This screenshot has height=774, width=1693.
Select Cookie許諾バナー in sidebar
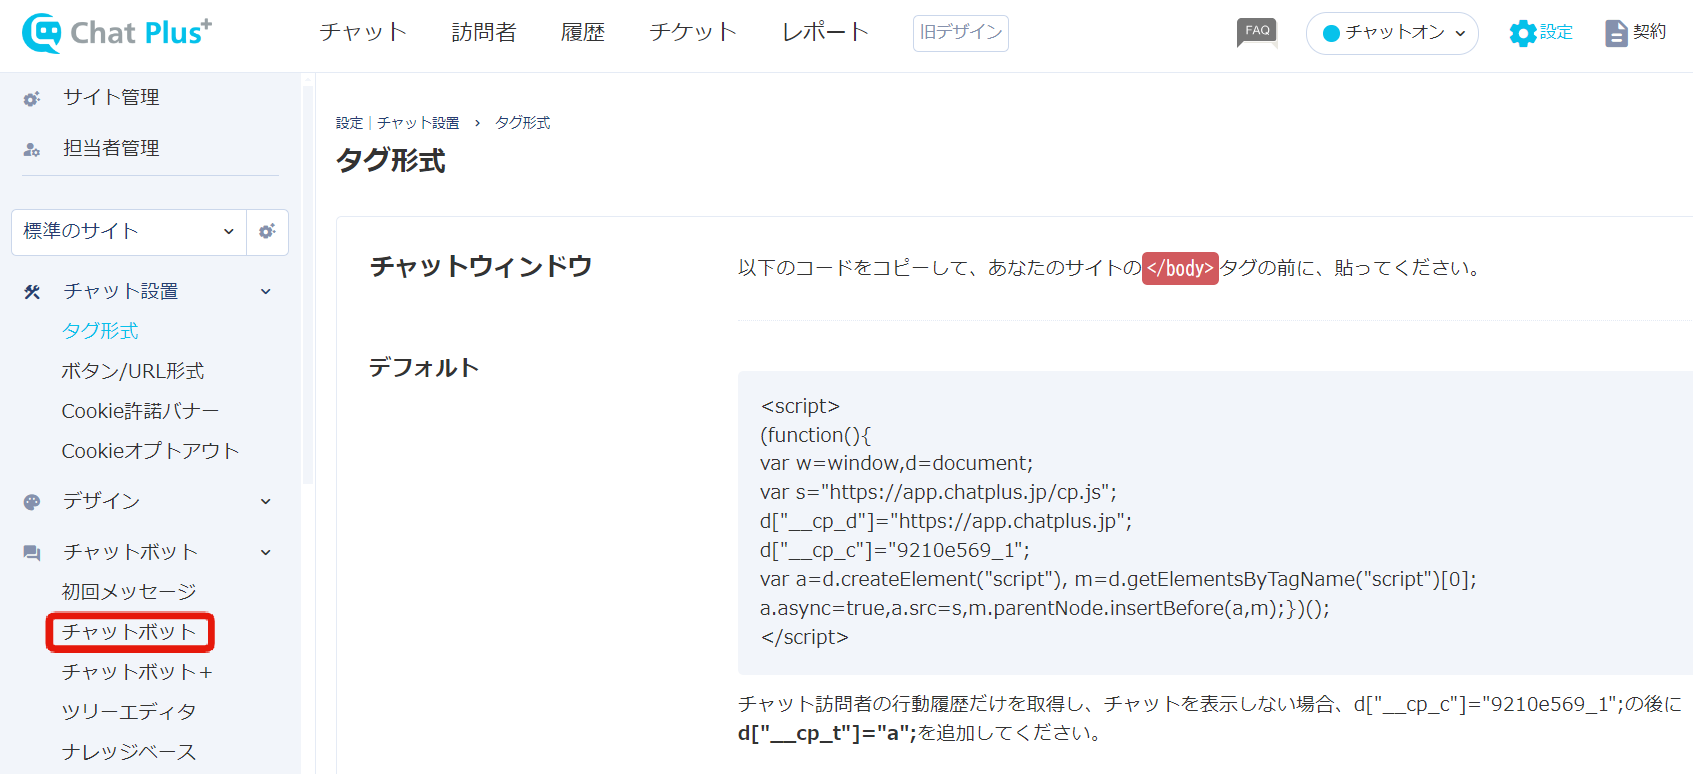140,411
